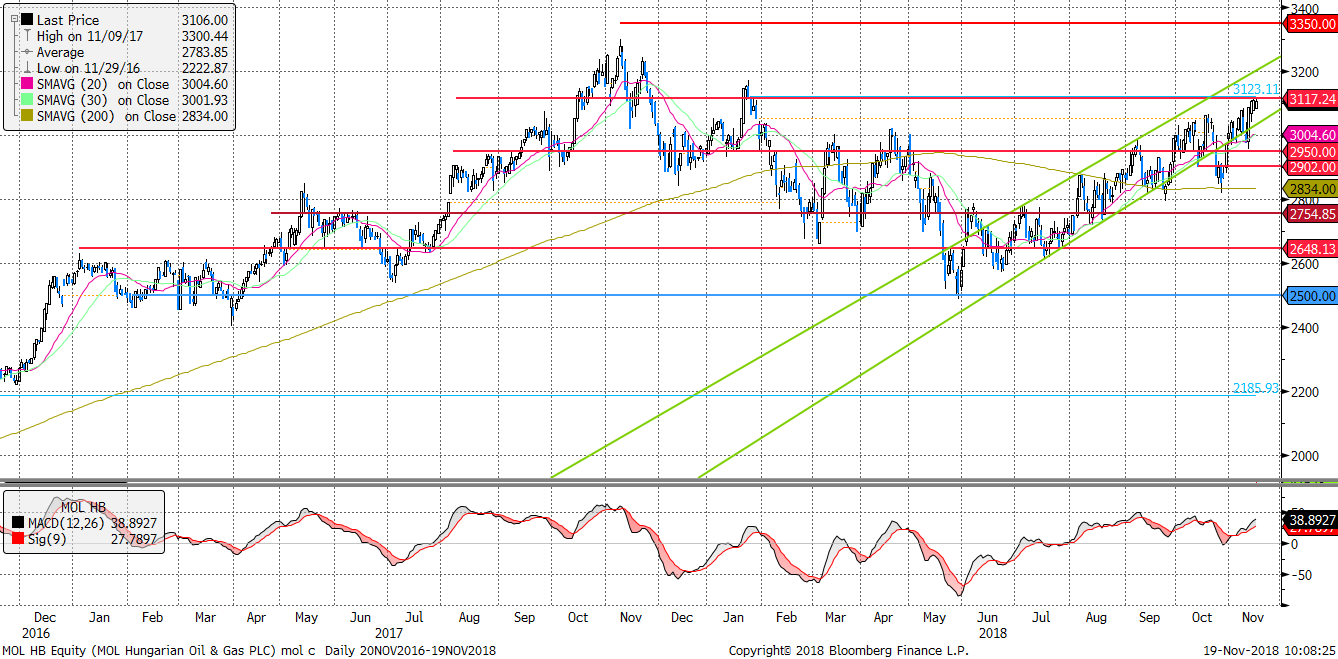Click the -50 MACD axis label
The image size is (1338, 659).
(x=1301, y=575)
